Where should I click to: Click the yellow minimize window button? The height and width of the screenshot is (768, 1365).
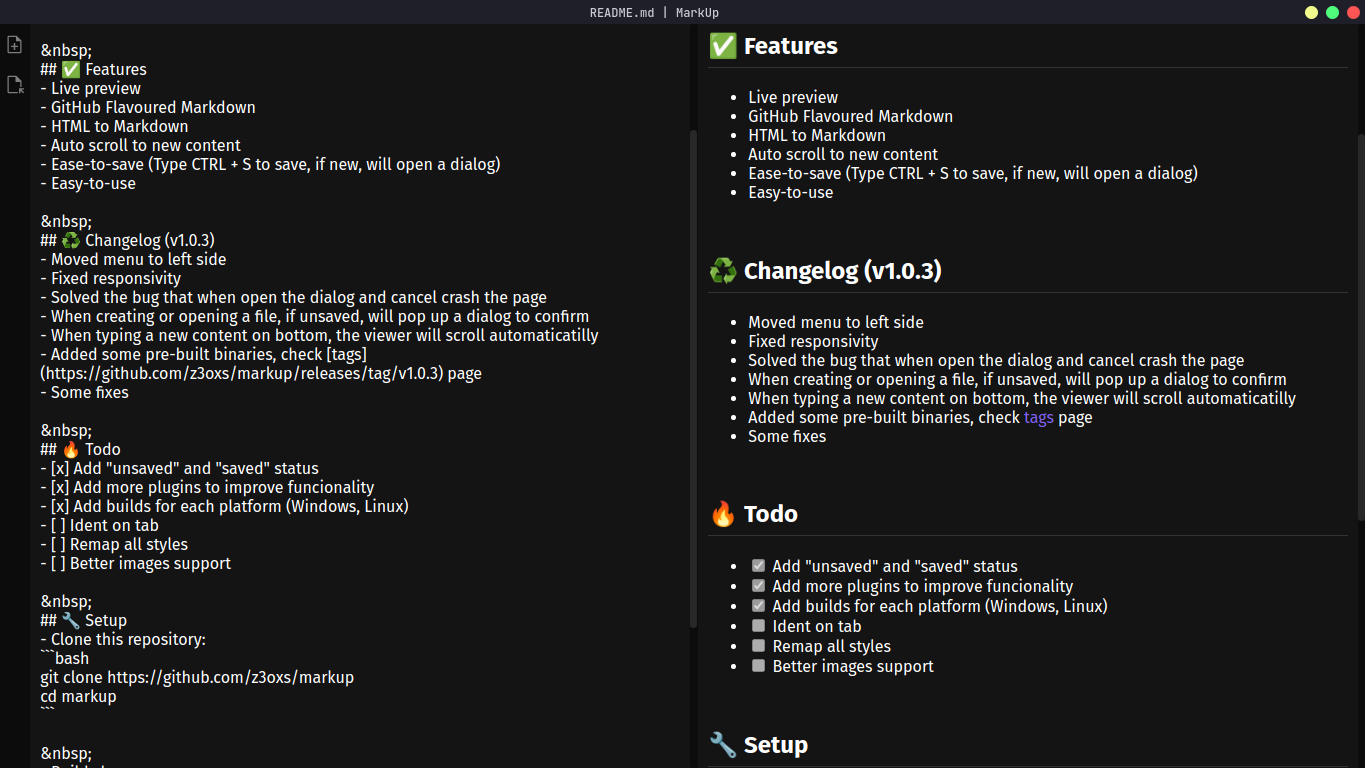[x=1311, y=12]
